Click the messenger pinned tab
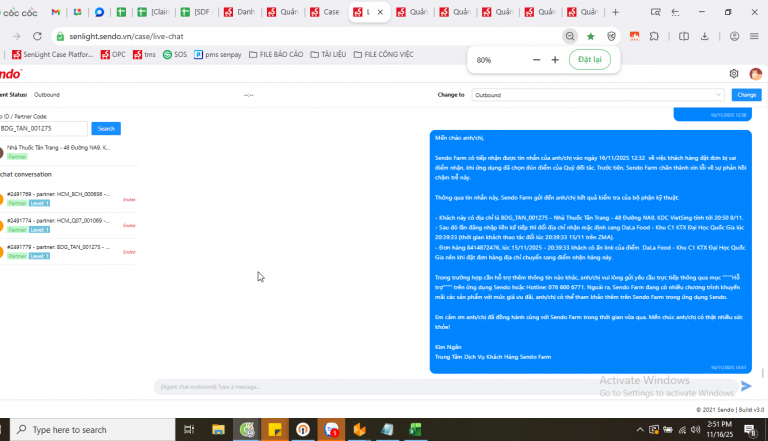Image resolution: width=768 pixels, height=441 pixels. click(x=99, y=12)
